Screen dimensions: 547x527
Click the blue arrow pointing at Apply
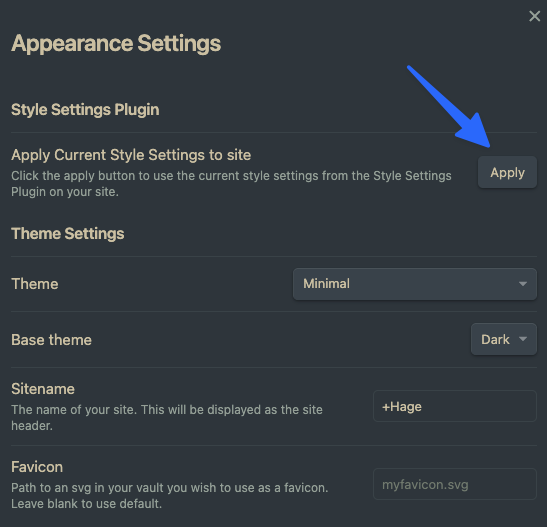(x=450, y=107)
